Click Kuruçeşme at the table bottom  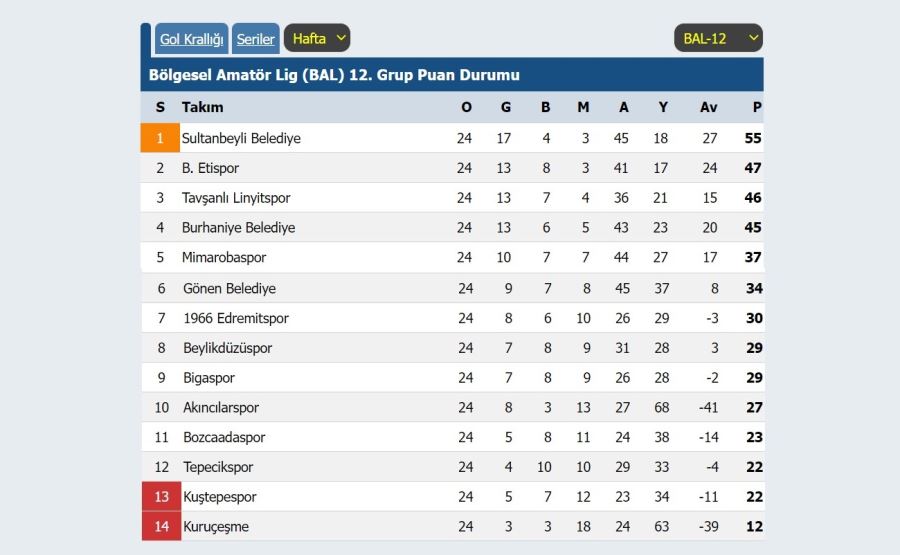216,526
